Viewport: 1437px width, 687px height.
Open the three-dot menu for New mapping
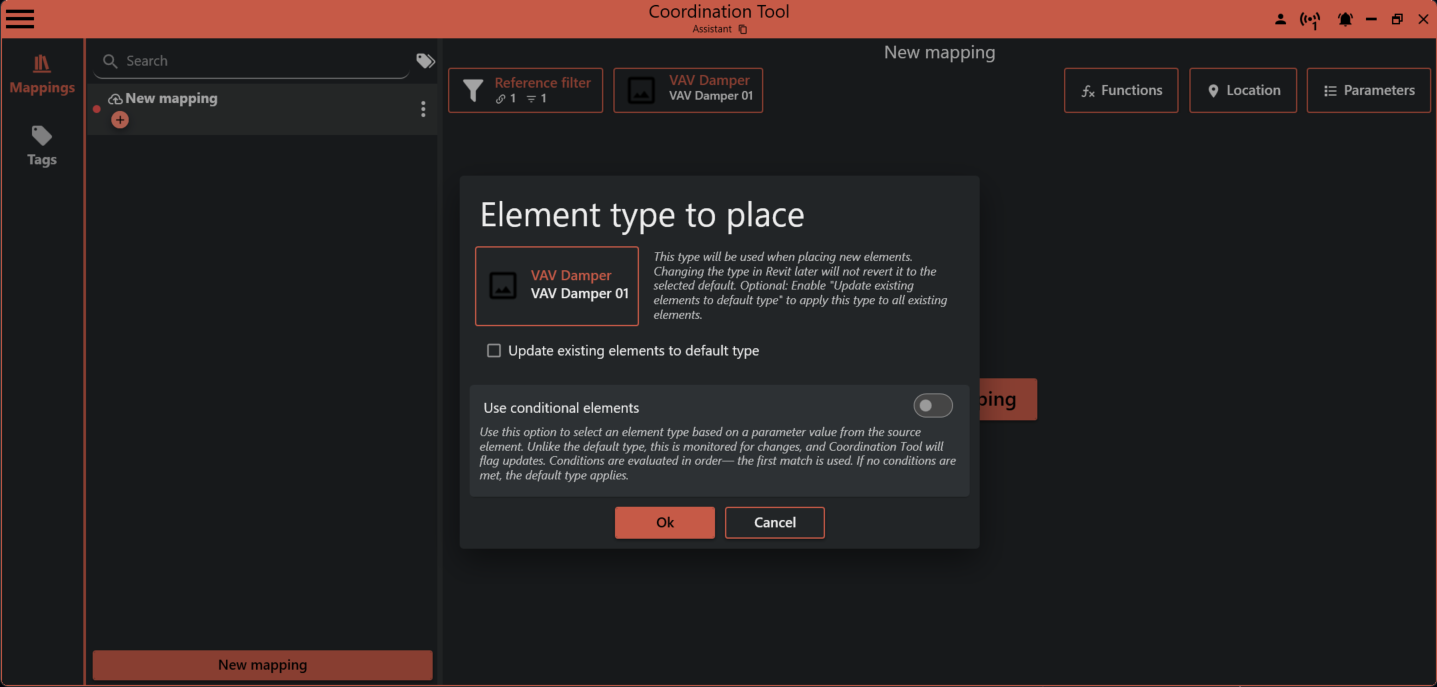[423, 108]
